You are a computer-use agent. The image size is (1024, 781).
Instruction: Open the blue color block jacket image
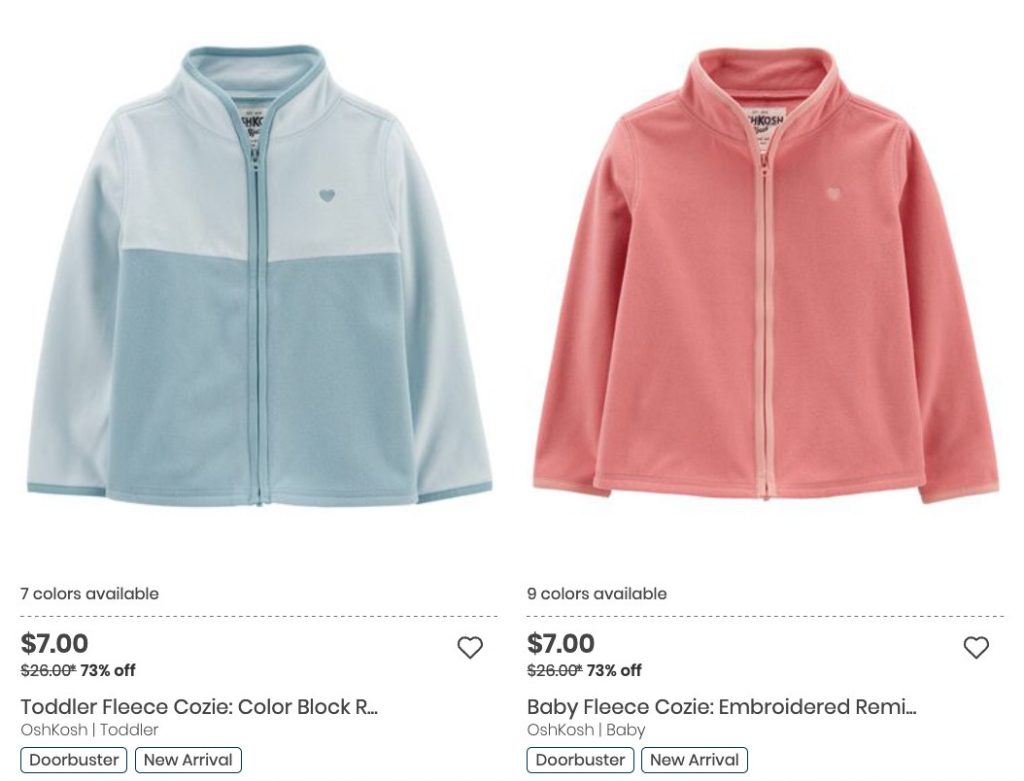click(x=259, y=276)
